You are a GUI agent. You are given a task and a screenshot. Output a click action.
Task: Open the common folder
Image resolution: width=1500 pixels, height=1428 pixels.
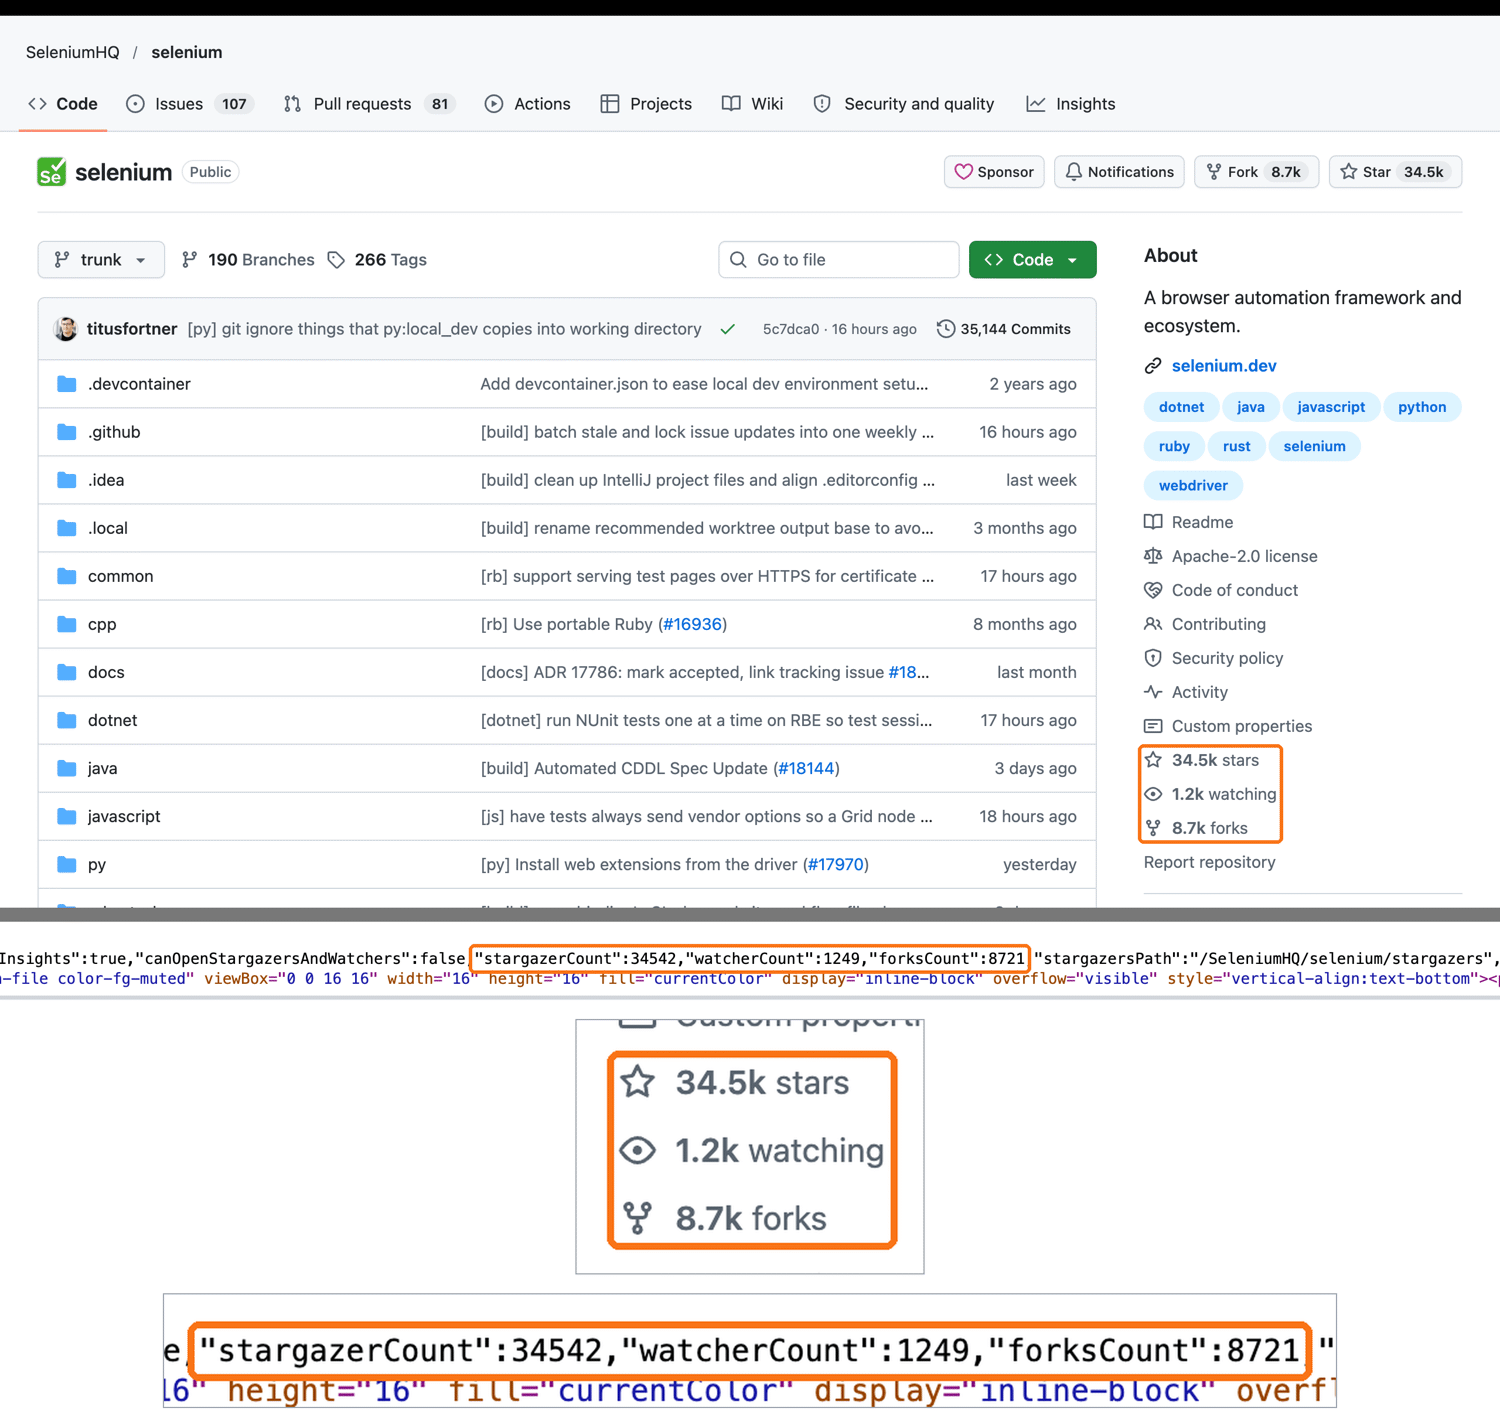121,576
